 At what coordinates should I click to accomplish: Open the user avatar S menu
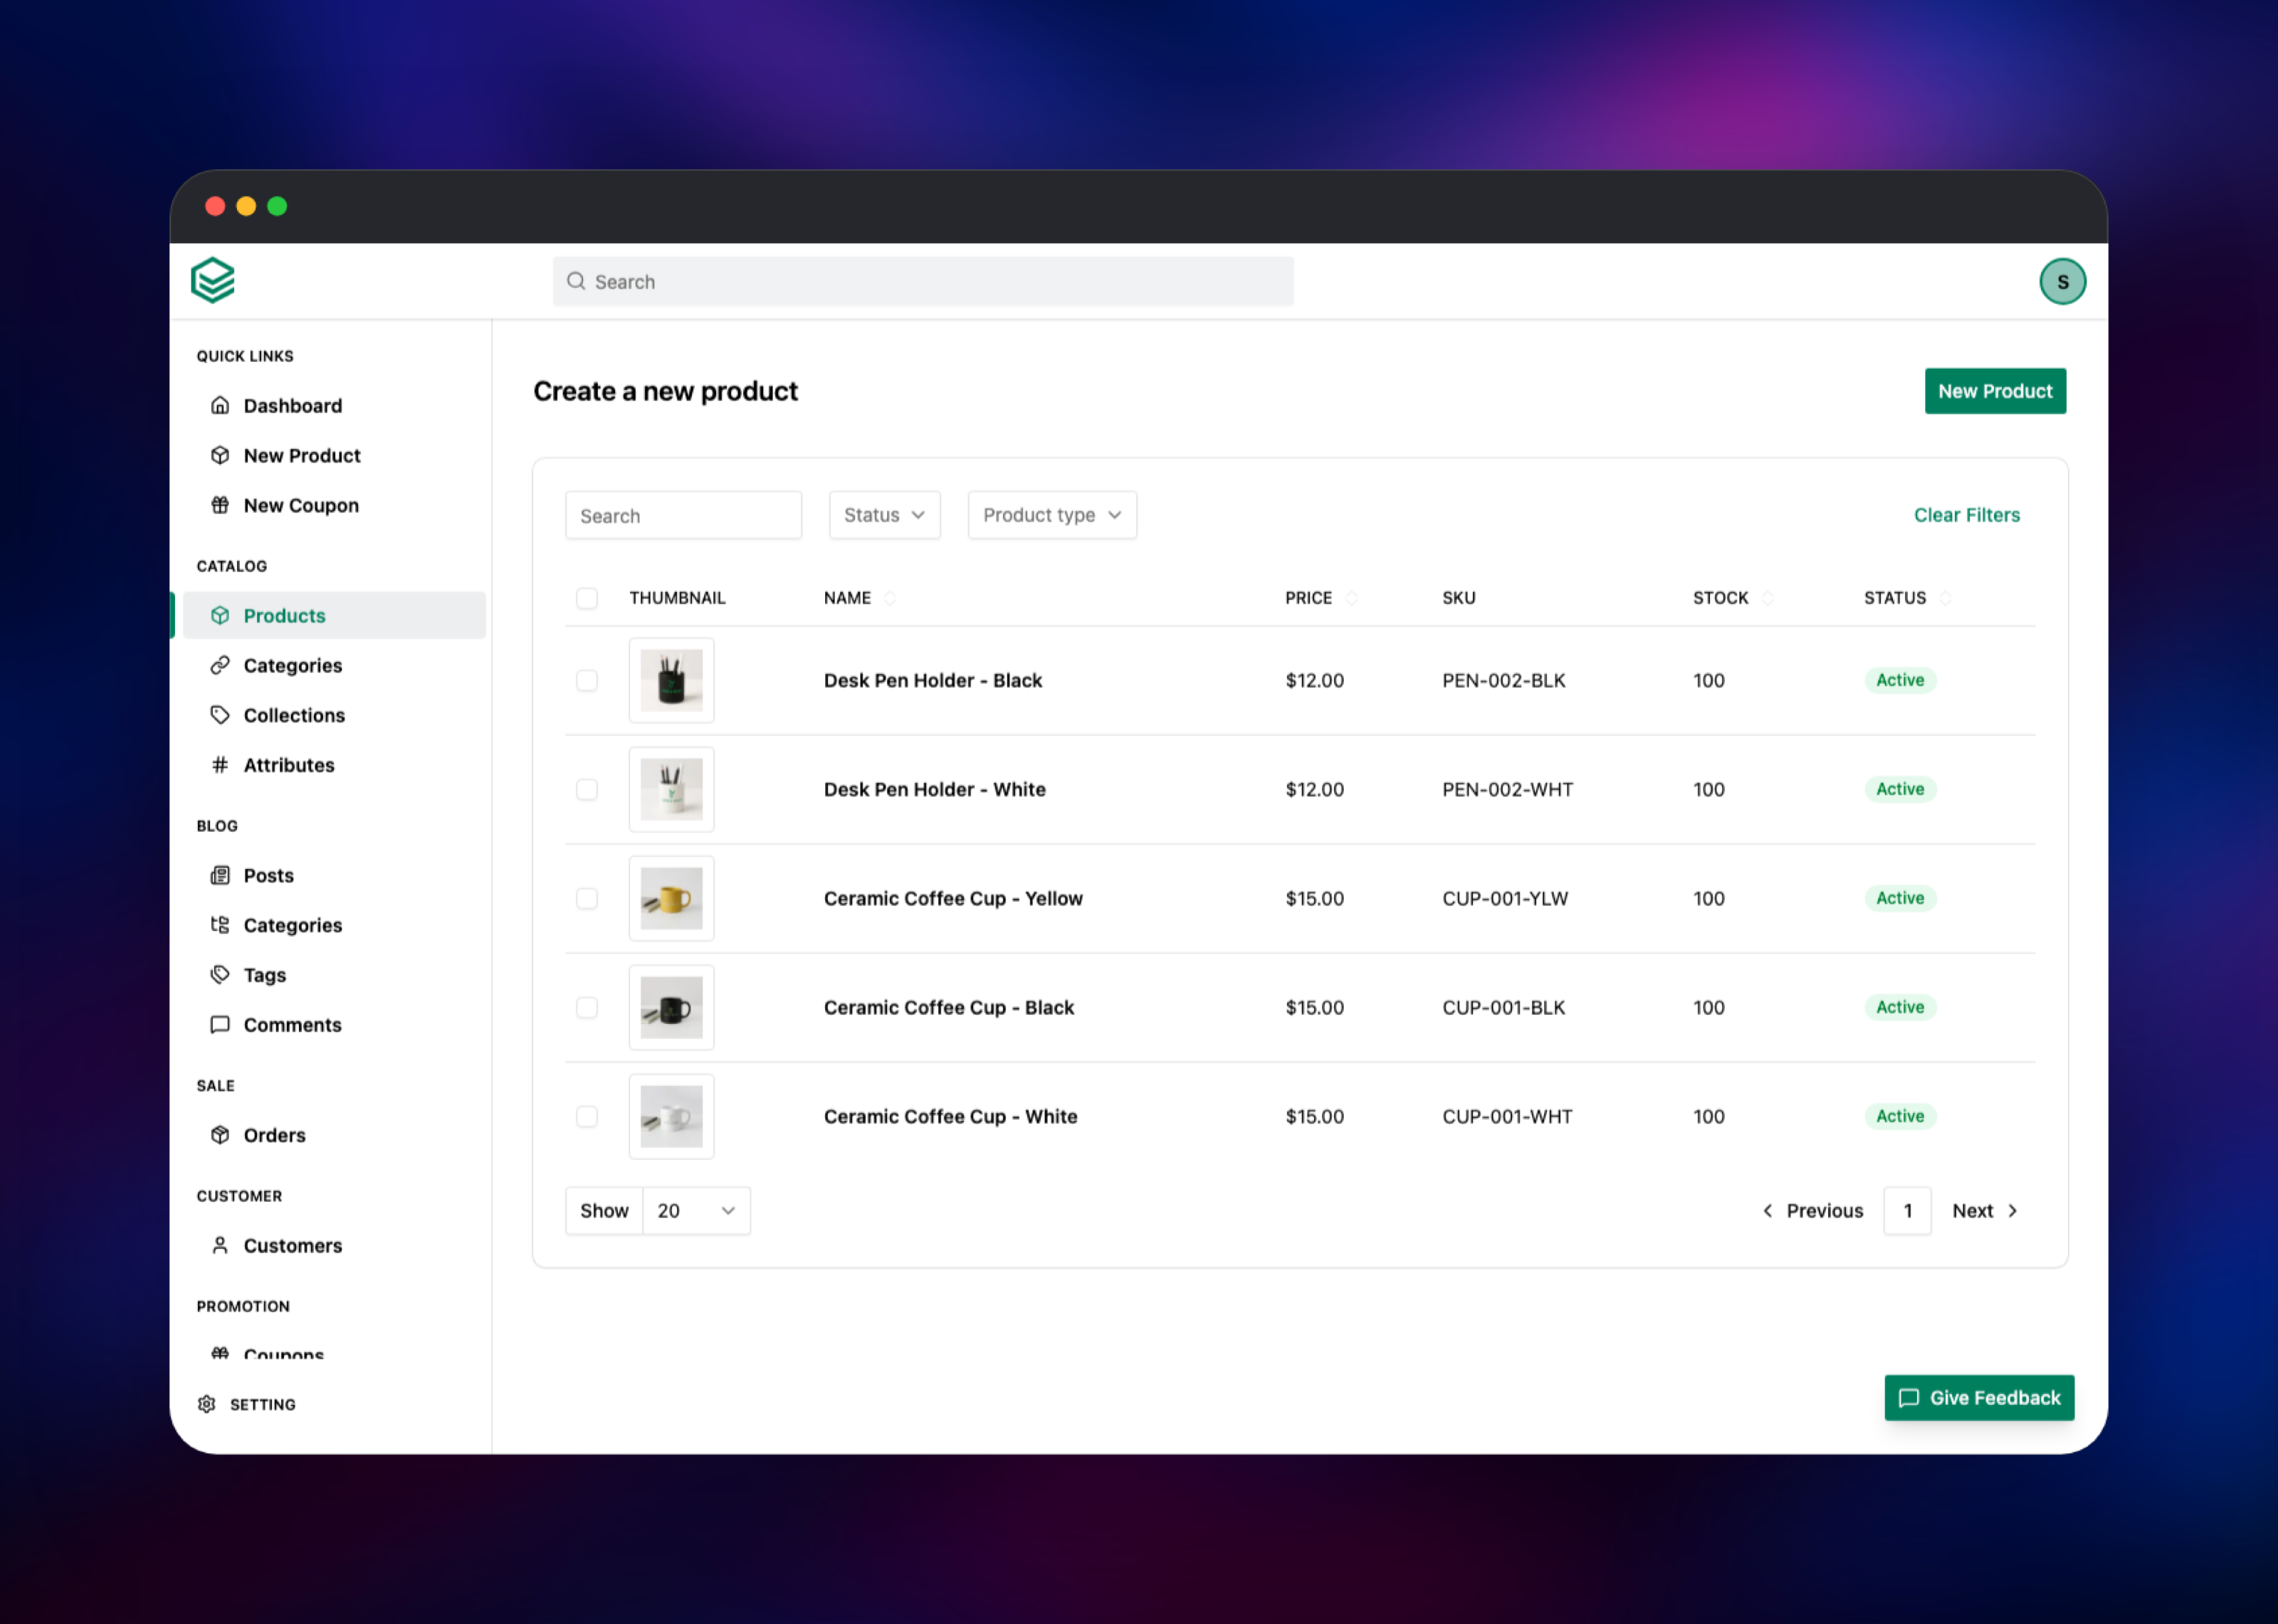click(2062, 281)
